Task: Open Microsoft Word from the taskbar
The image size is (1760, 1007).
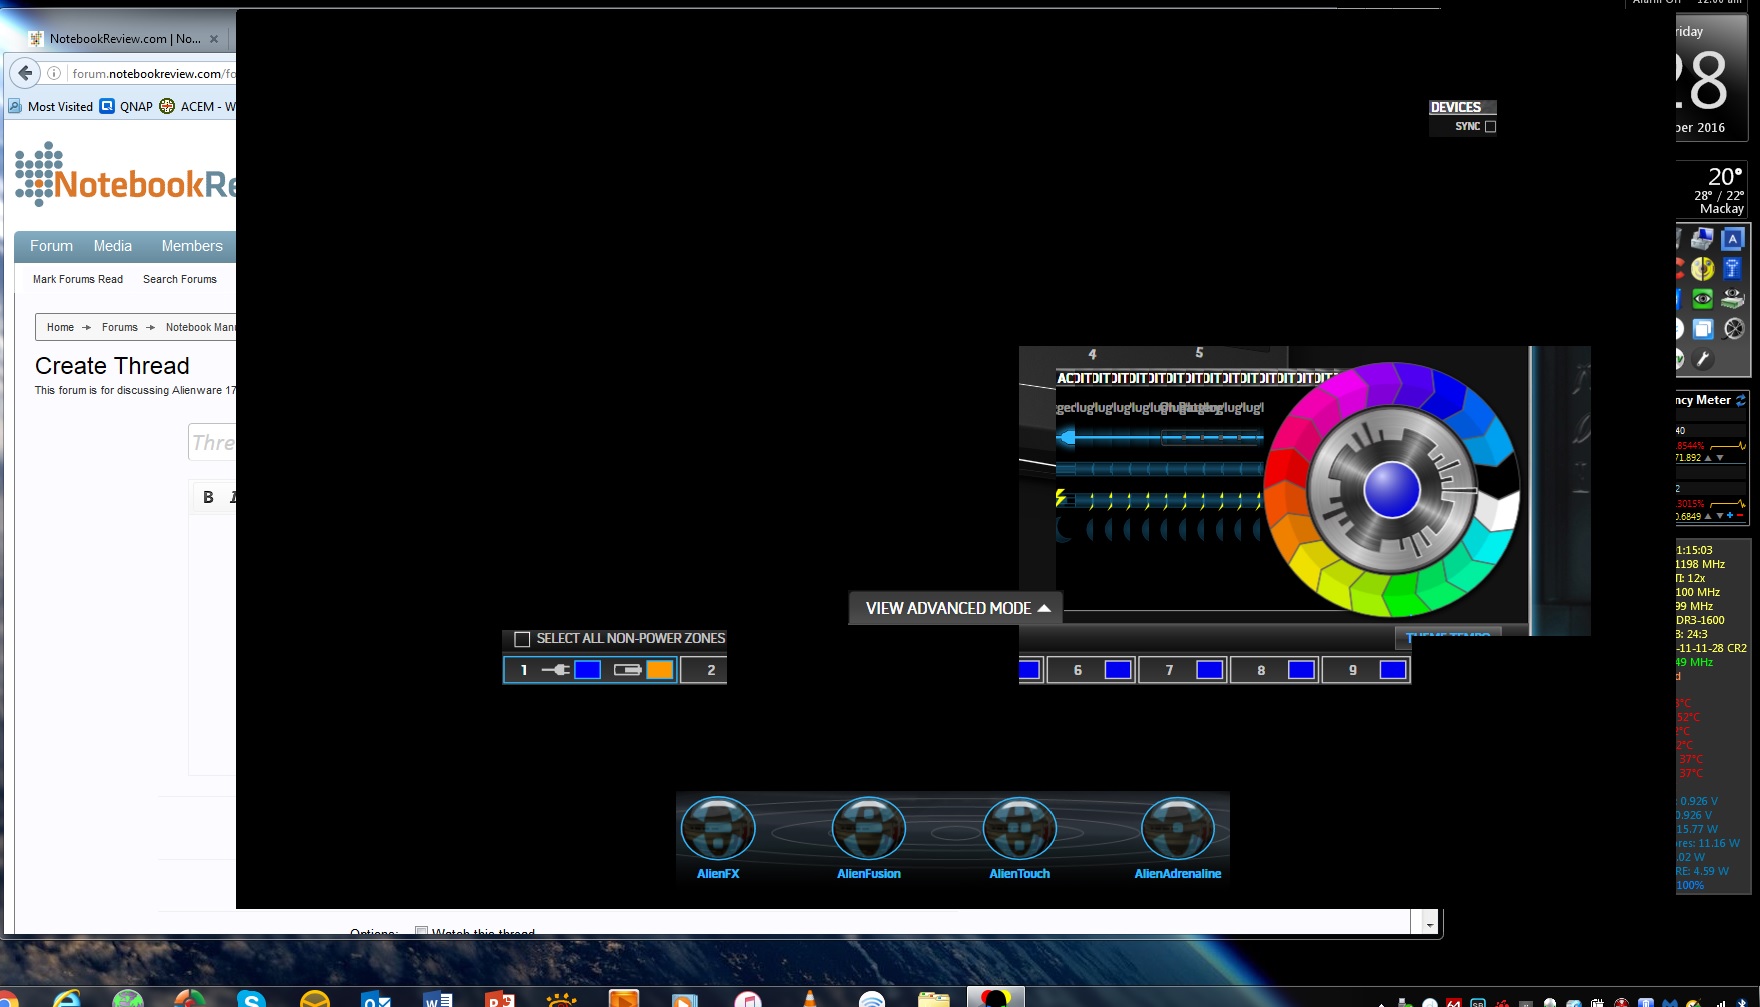Action: 438,998
